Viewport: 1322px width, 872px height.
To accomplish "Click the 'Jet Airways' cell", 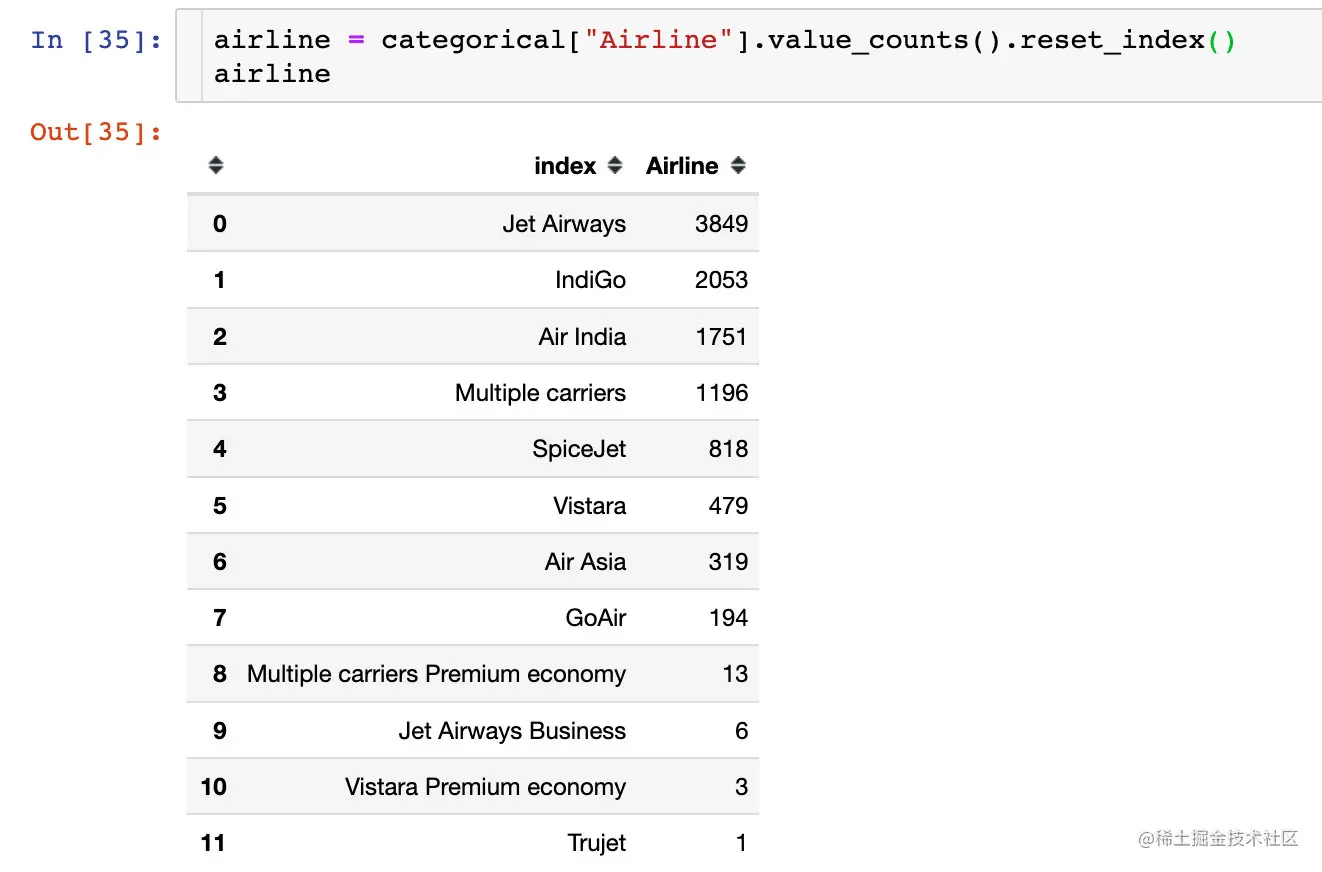I will coord(564,224).
